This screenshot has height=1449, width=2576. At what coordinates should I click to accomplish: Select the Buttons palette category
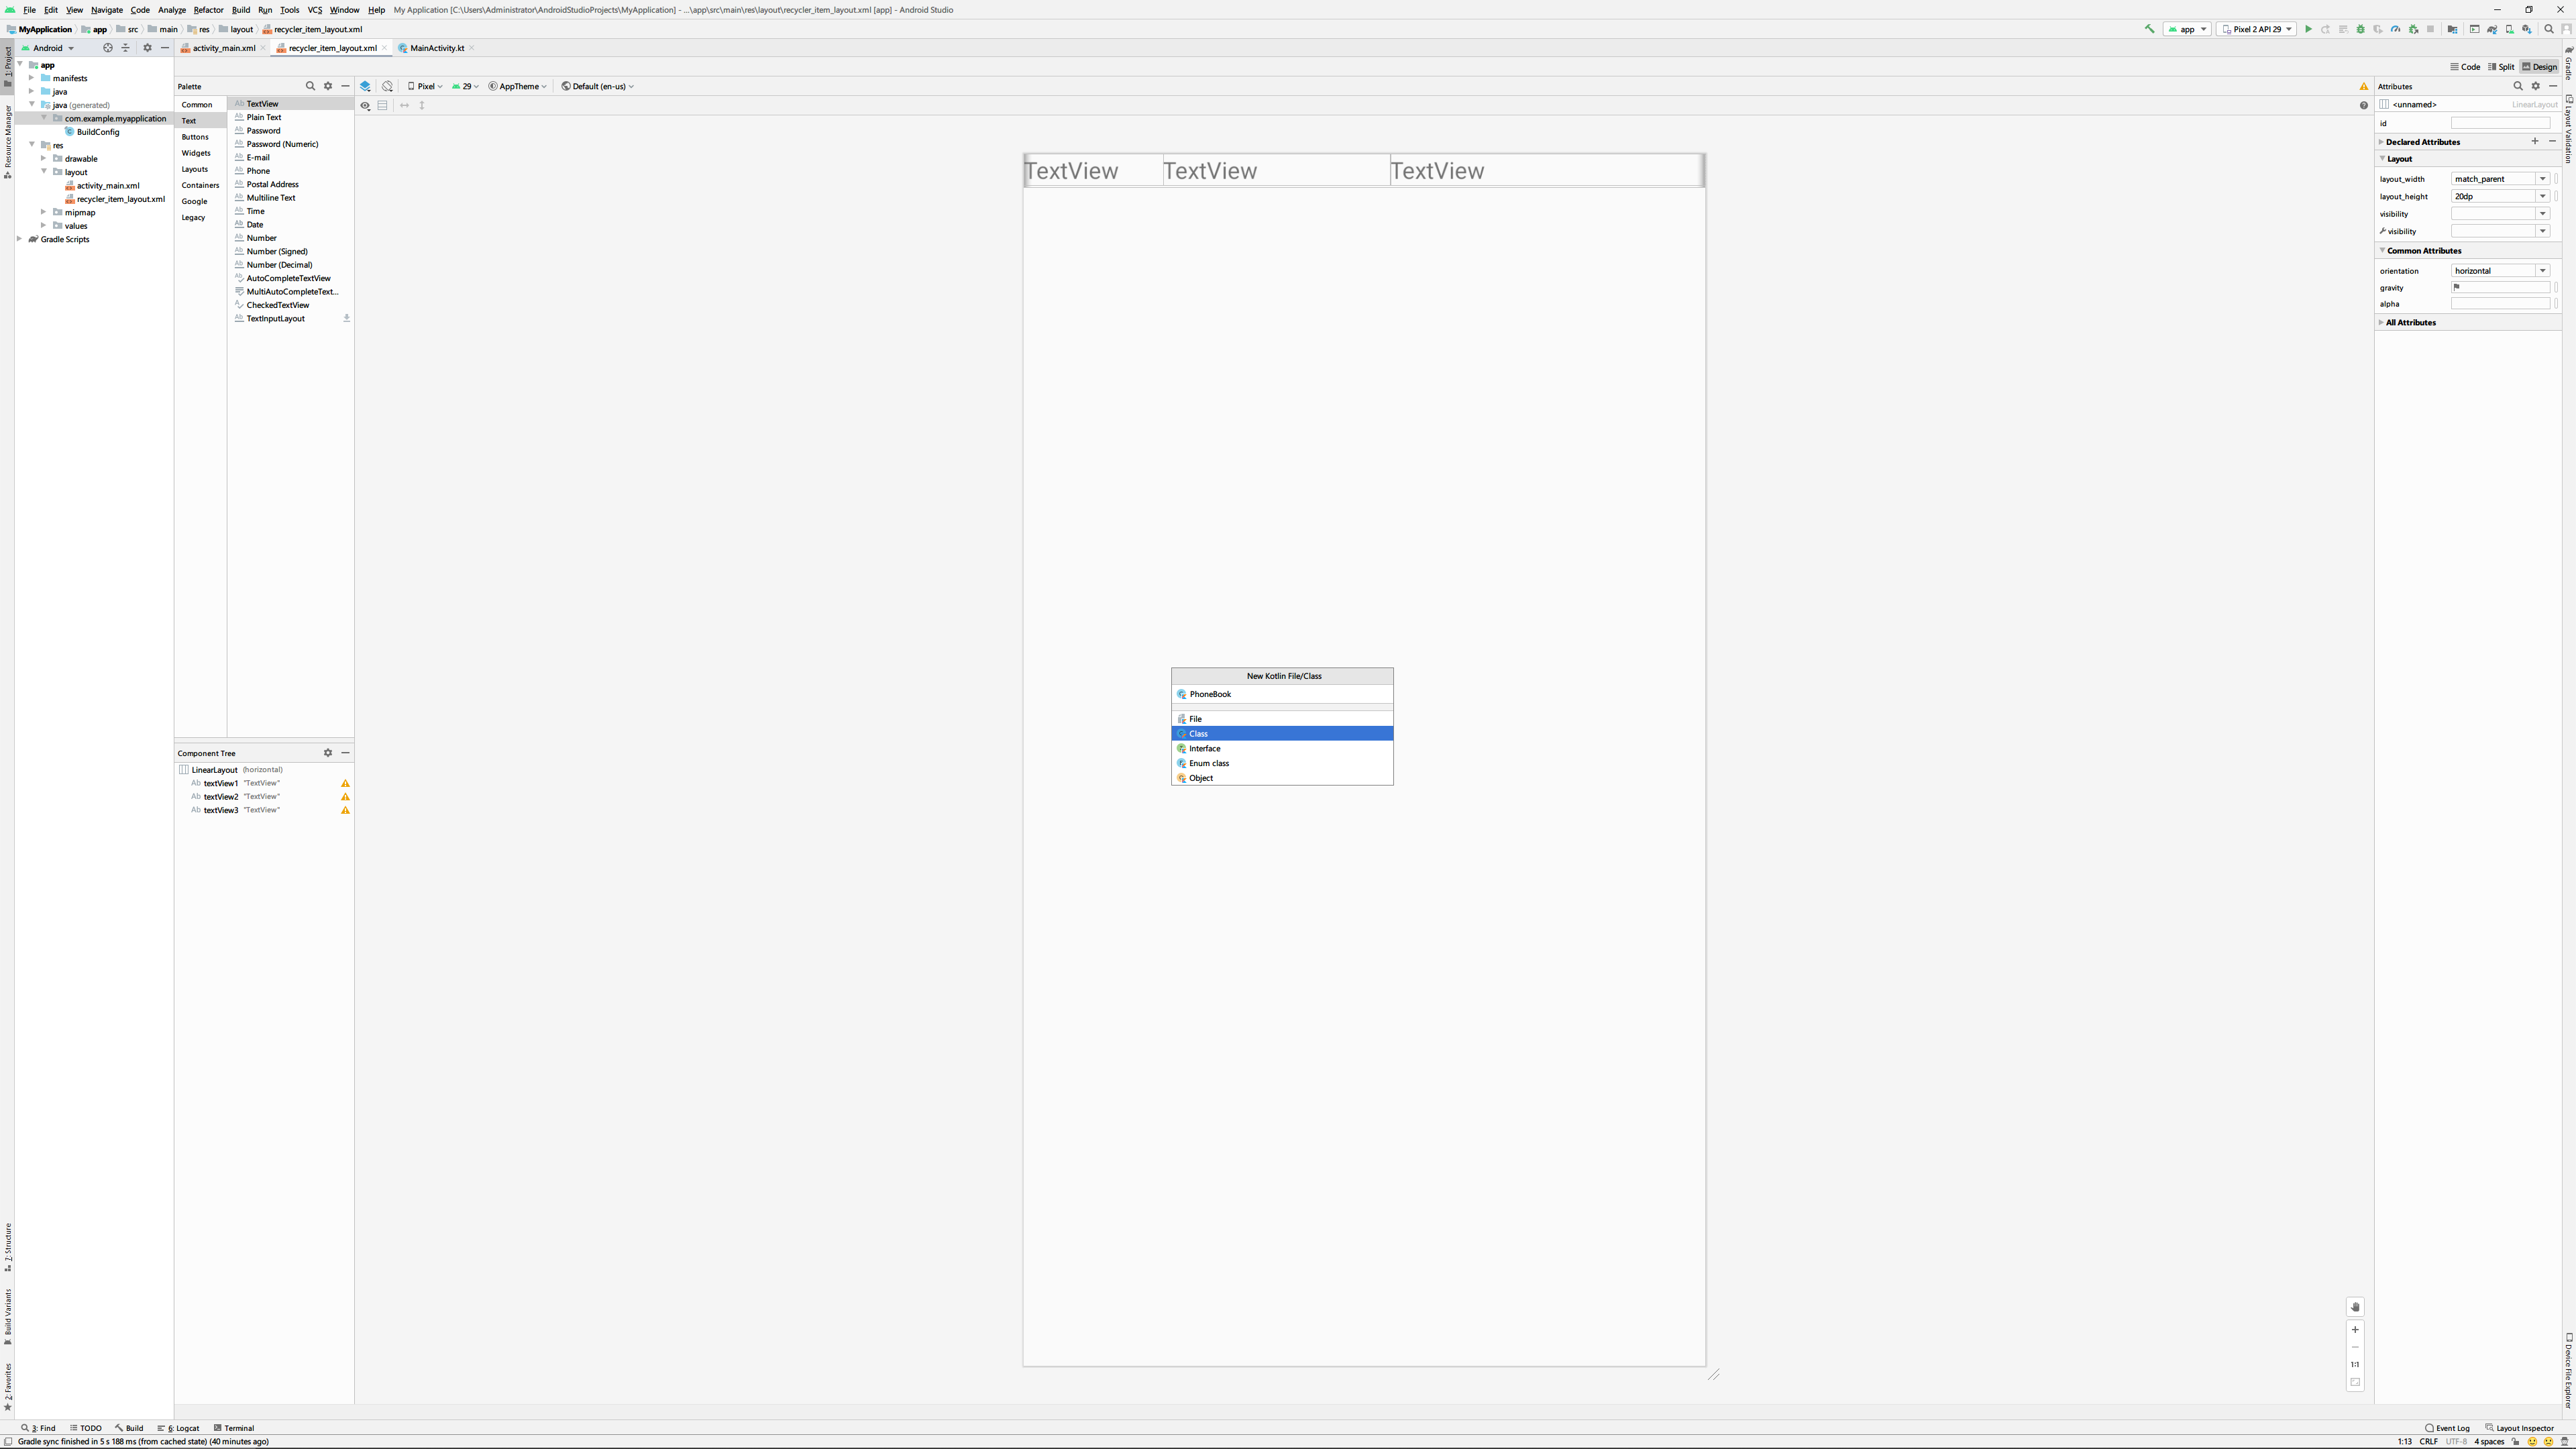tap(195, 137)
